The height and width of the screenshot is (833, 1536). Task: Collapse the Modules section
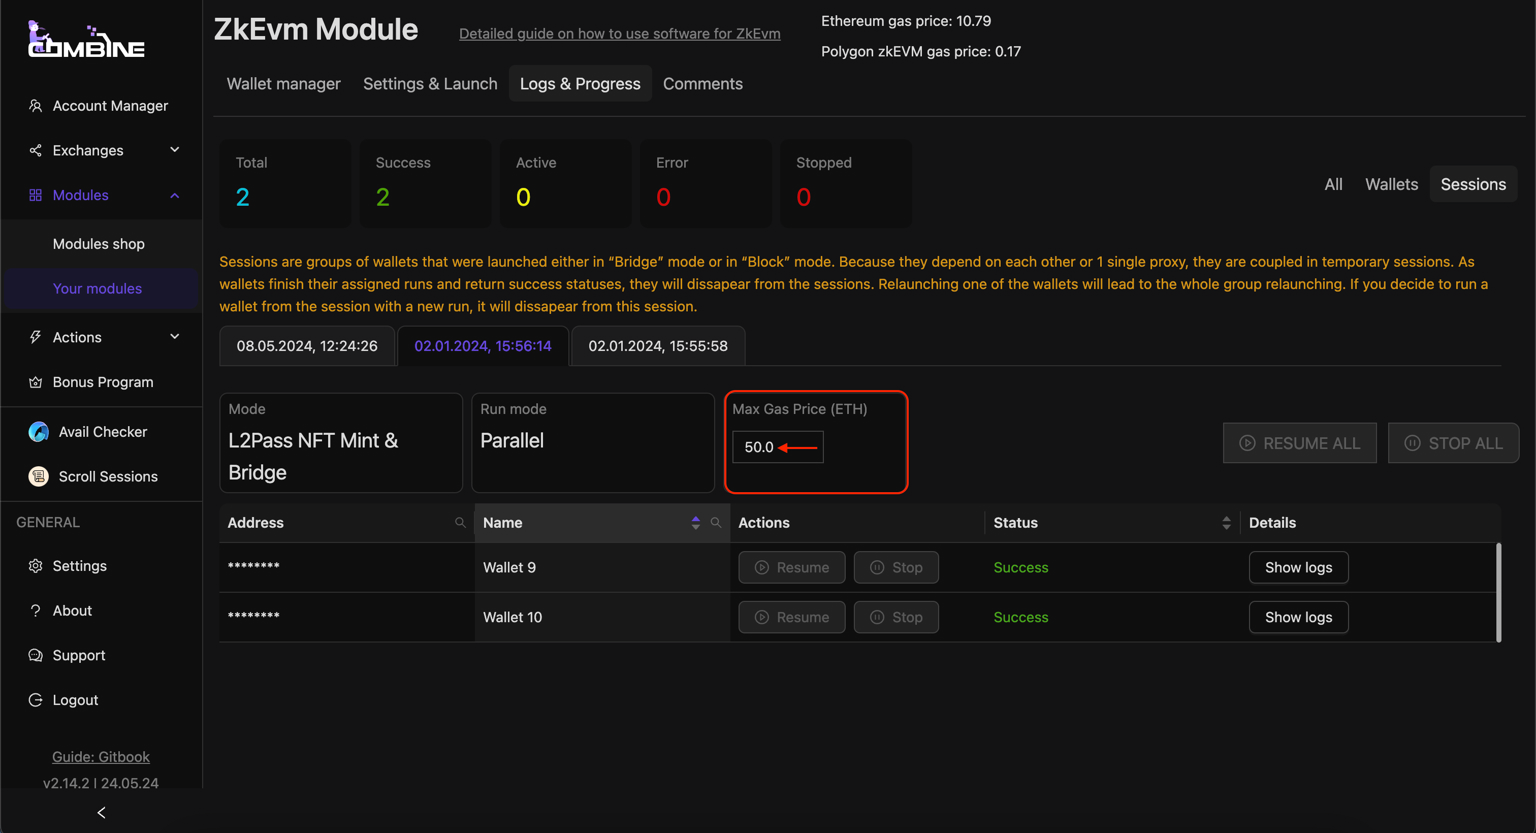174,195
